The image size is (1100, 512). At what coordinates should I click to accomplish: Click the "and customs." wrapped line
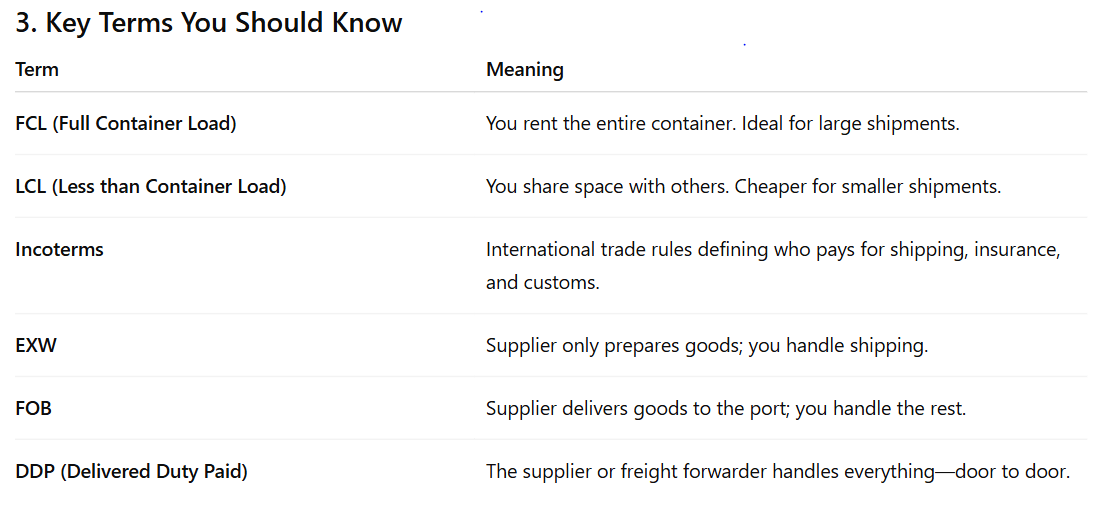tap(542, 282)
